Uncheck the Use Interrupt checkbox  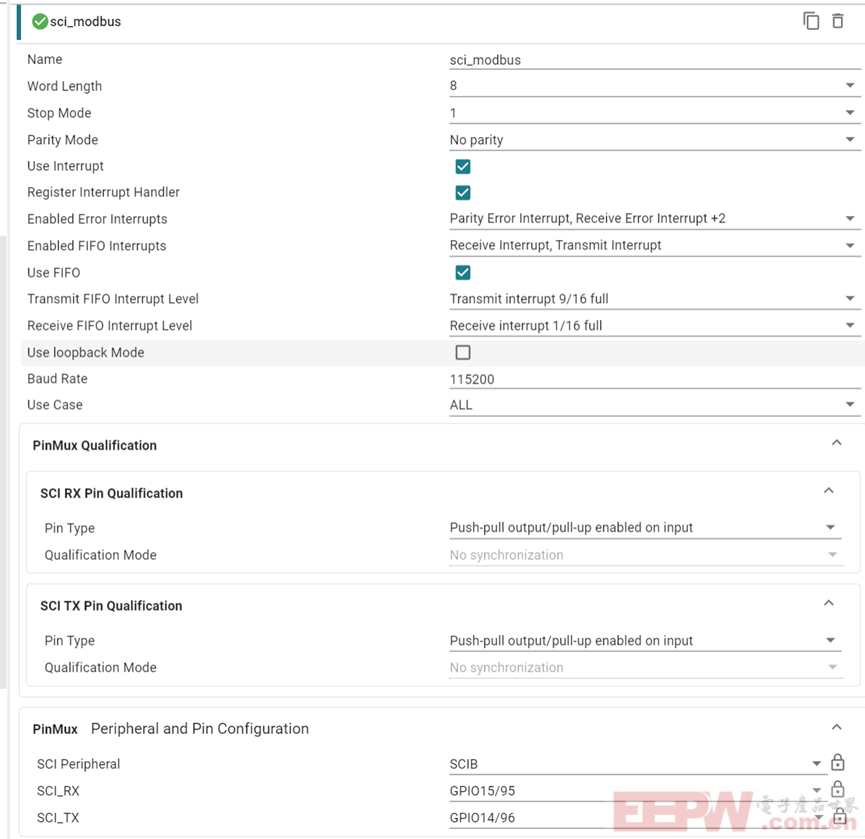(463, 167)
